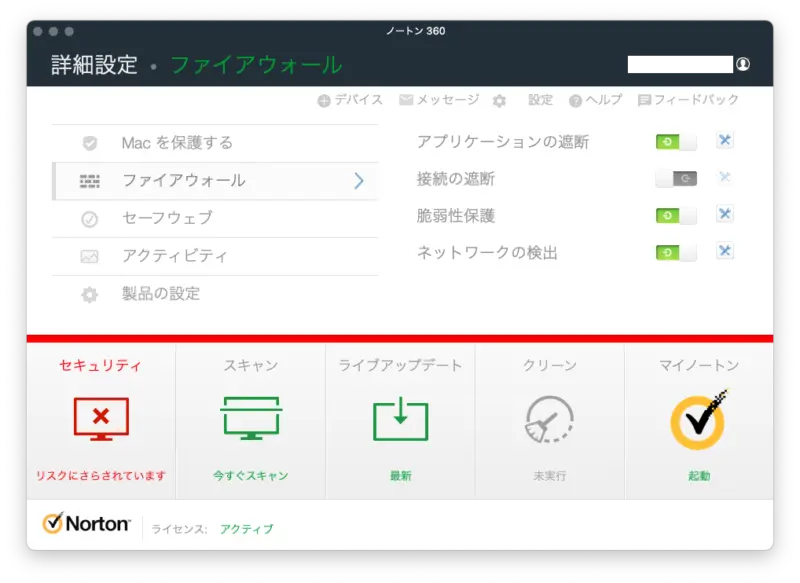Click the セーフウェブ checkmark circle icon
This screenshot has width=800, height=583.
point(90,219)
